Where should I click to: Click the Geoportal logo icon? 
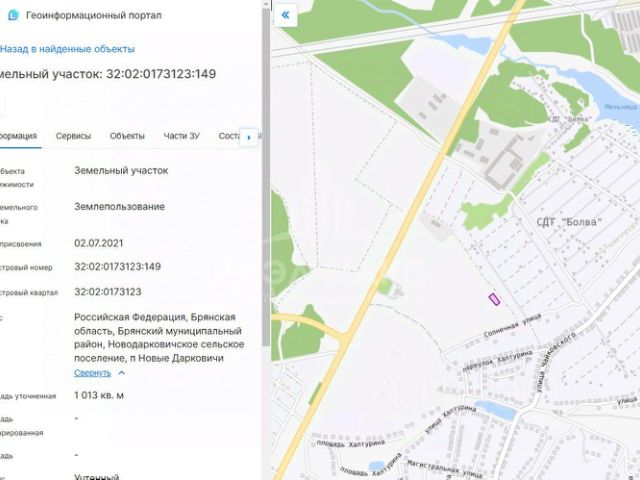pos(13,16)
